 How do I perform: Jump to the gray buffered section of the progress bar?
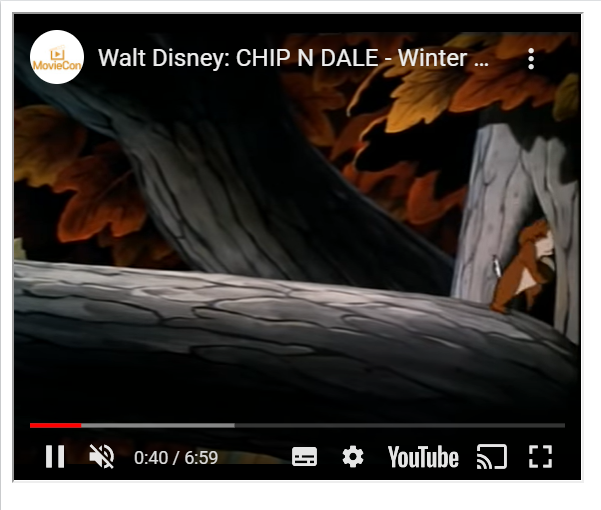click(158, 425)
